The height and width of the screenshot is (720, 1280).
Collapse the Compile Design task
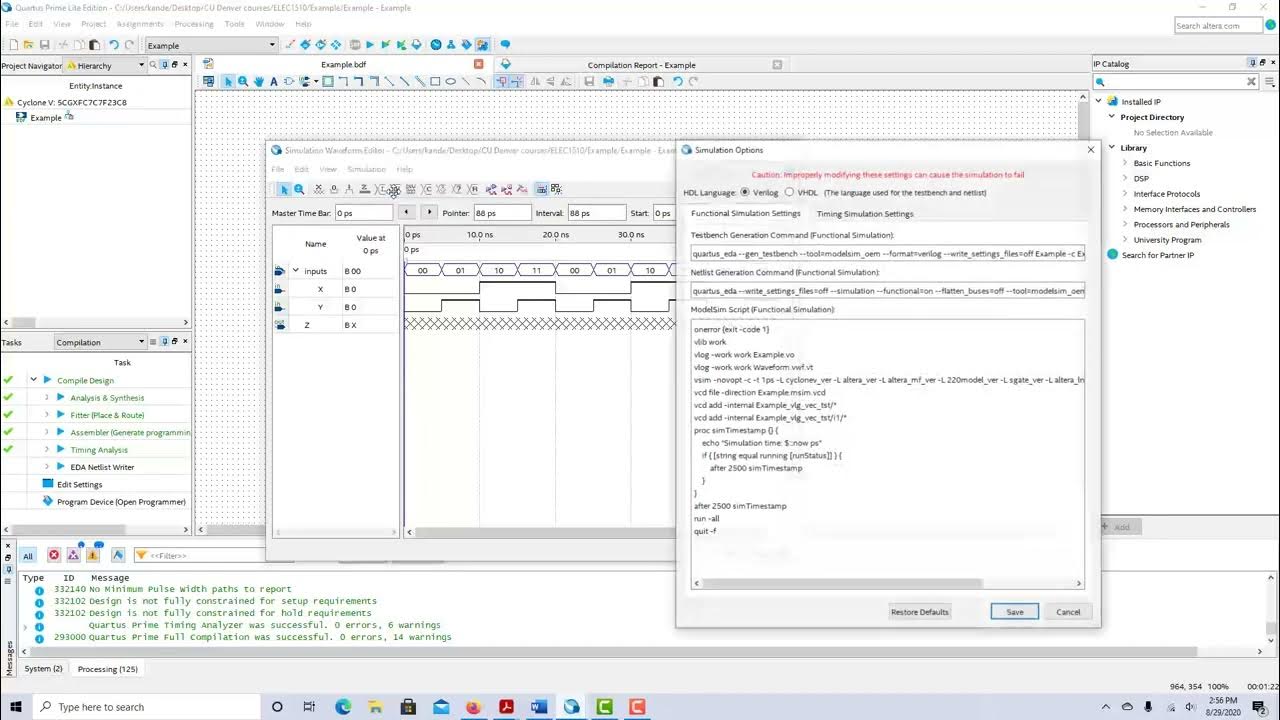[x=33, y=380]
